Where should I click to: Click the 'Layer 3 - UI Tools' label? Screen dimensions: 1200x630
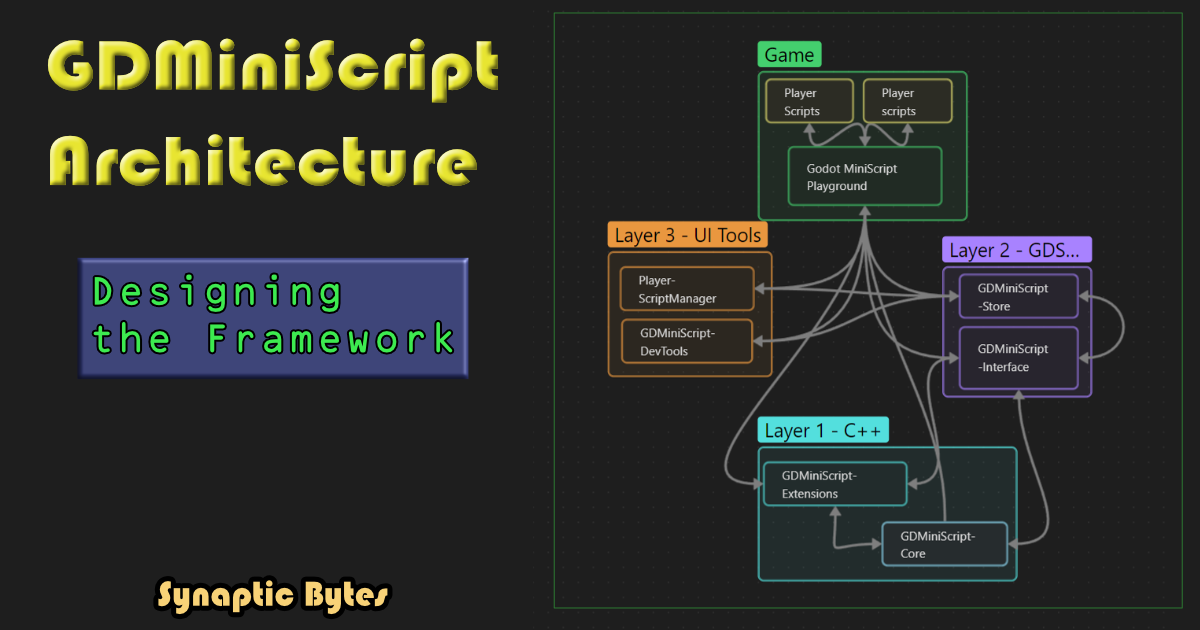pyautogui.click(x=687, y=235)
